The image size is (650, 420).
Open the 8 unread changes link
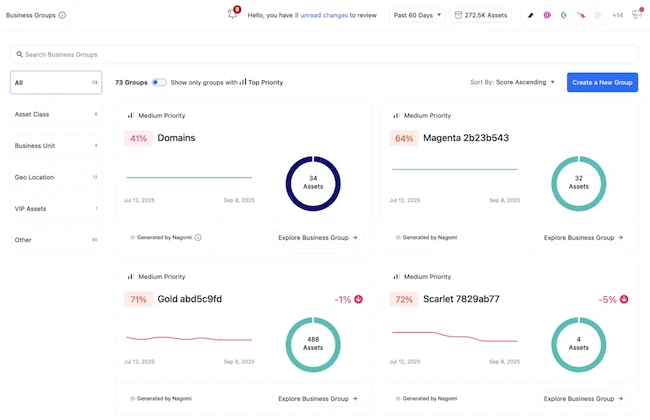coord(321,15)
